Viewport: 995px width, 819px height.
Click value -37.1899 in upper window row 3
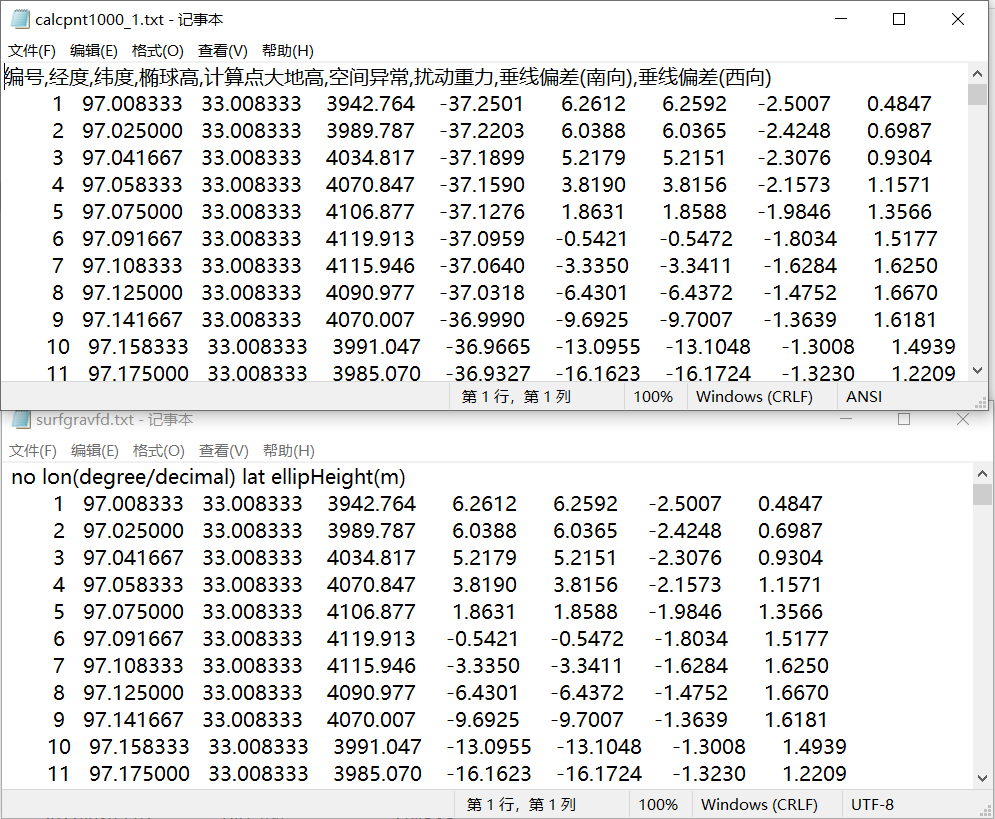tap(482, 158)
